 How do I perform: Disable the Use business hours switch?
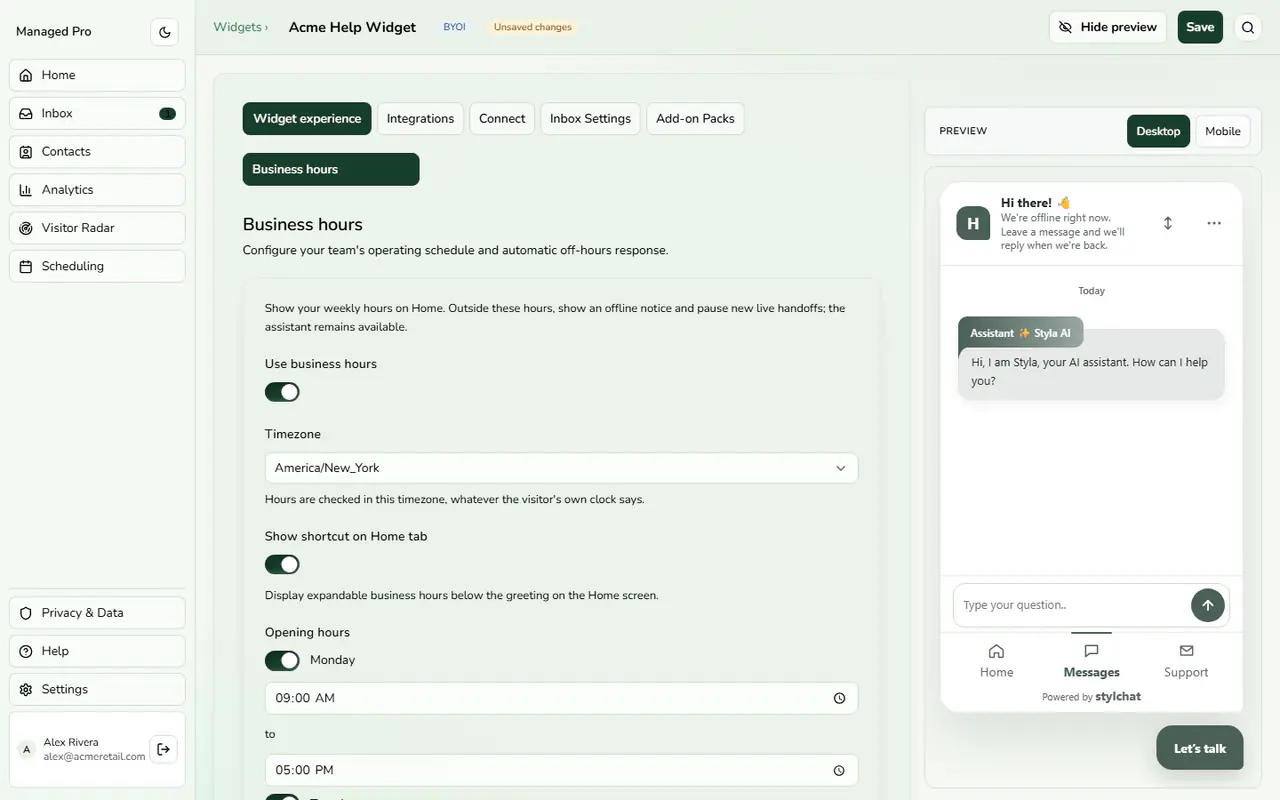coord(282,392)
